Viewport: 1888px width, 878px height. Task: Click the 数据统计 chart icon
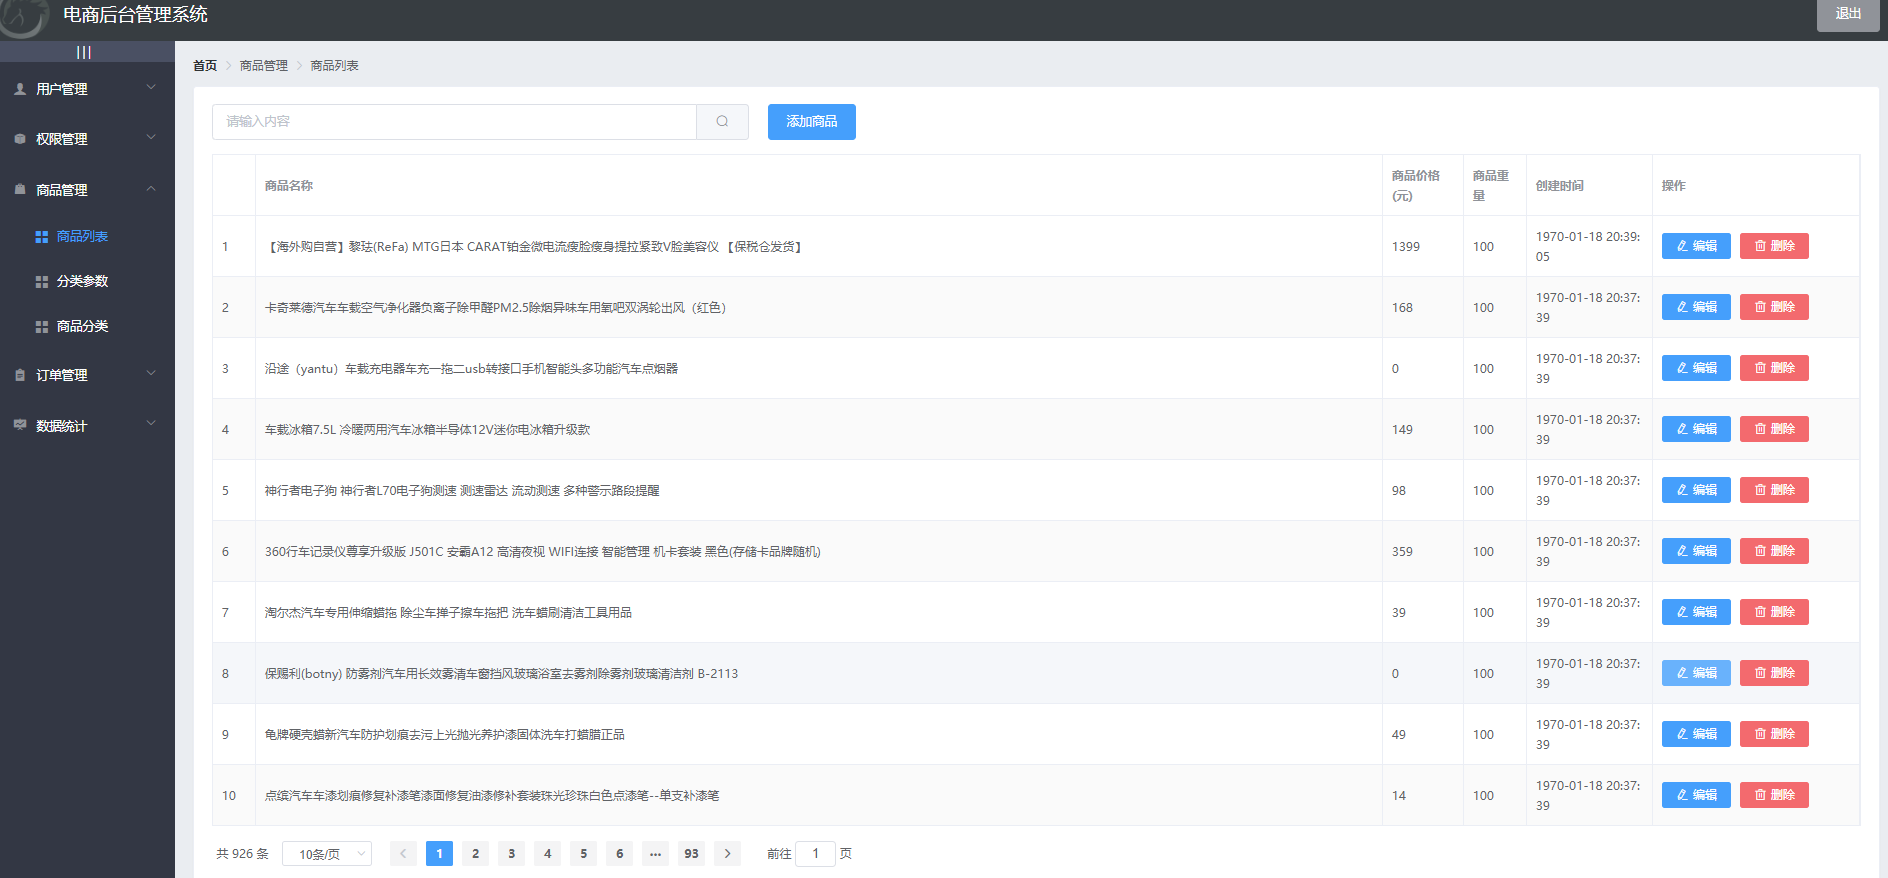(x=20, y=425)
